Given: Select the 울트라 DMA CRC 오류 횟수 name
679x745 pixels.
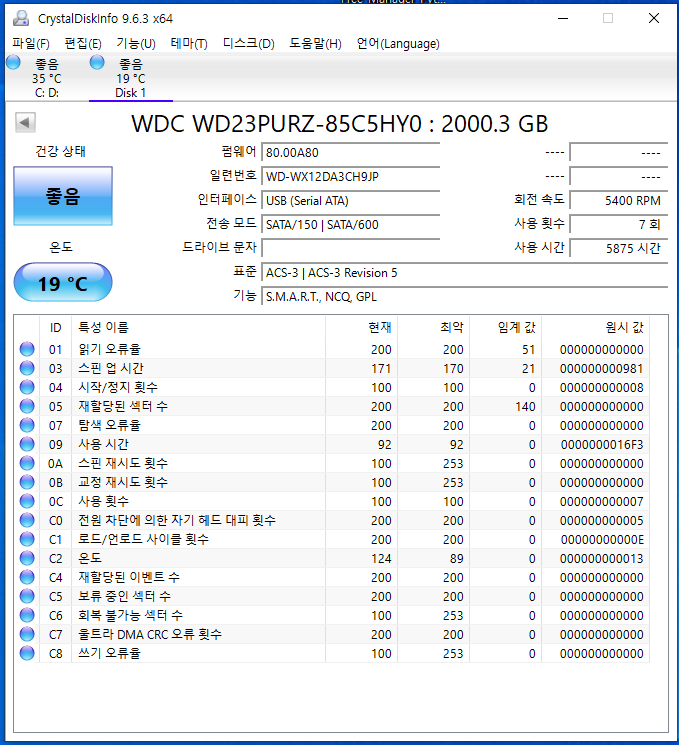Looking at the screenshot, I should pos(150,634).
